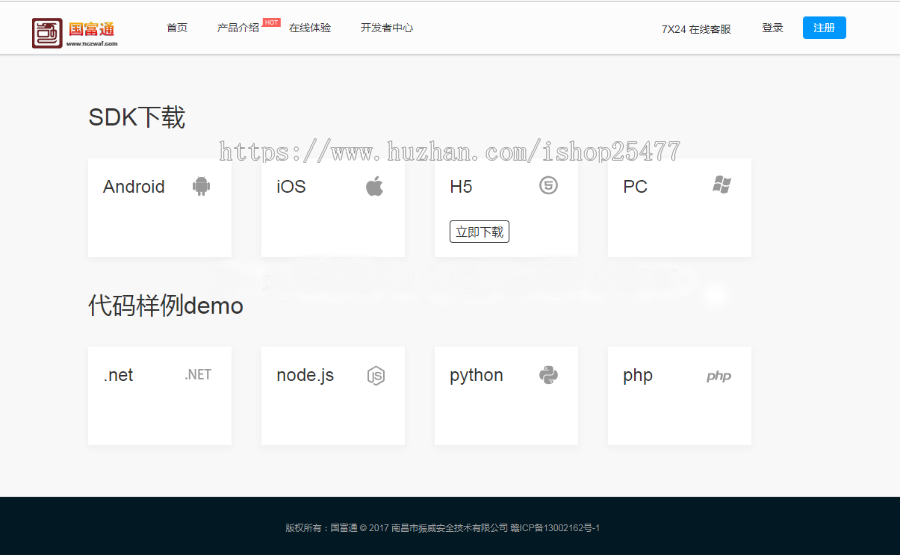Click the SDK下载 section heading
This screenshot has width=900, height=555.
pyautogui.click(x=137, y=117)
